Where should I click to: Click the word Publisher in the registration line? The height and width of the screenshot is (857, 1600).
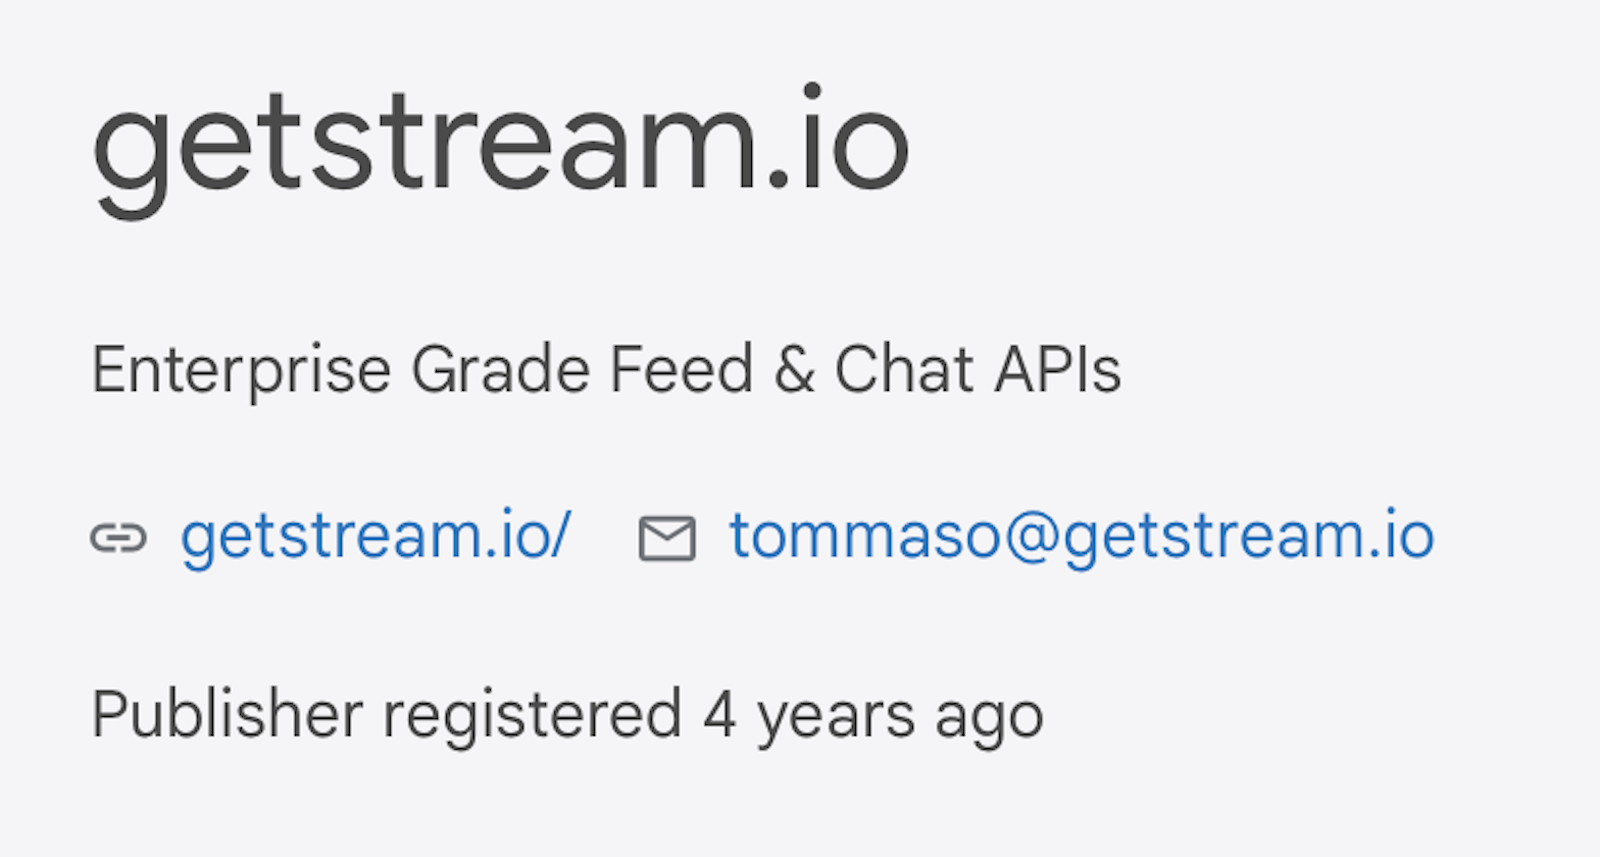coord(227,716)
